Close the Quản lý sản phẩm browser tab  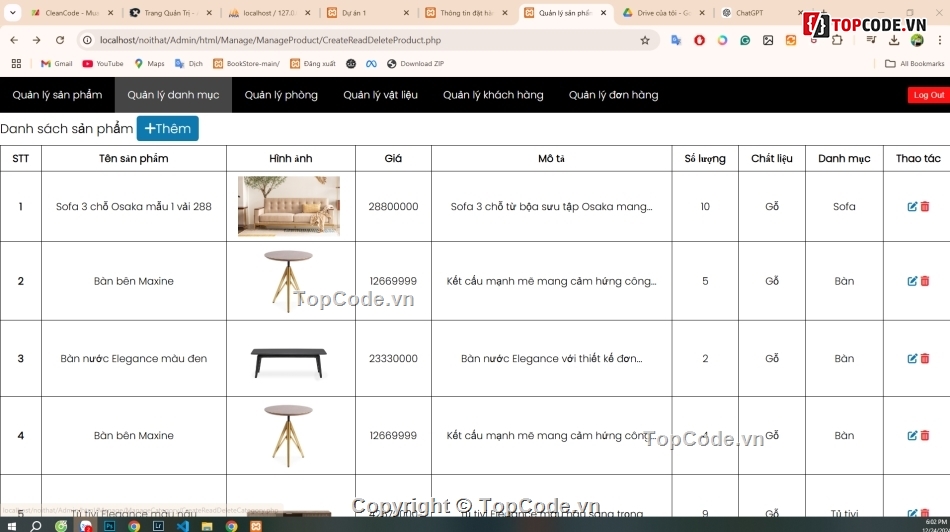(603, 13)
